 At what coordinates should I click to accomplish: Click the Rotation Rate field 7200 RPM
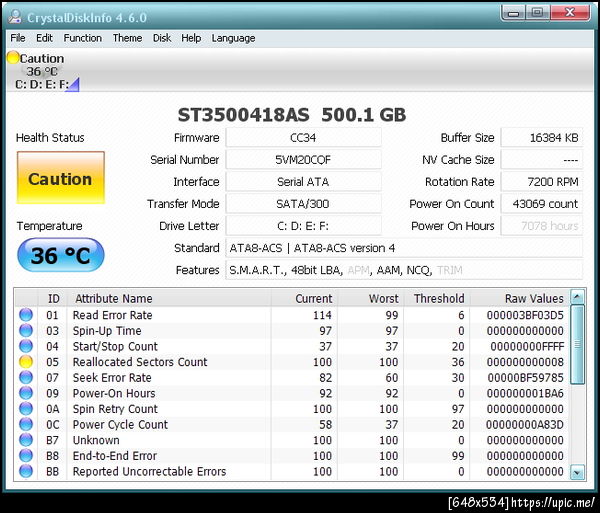[542, 182]
